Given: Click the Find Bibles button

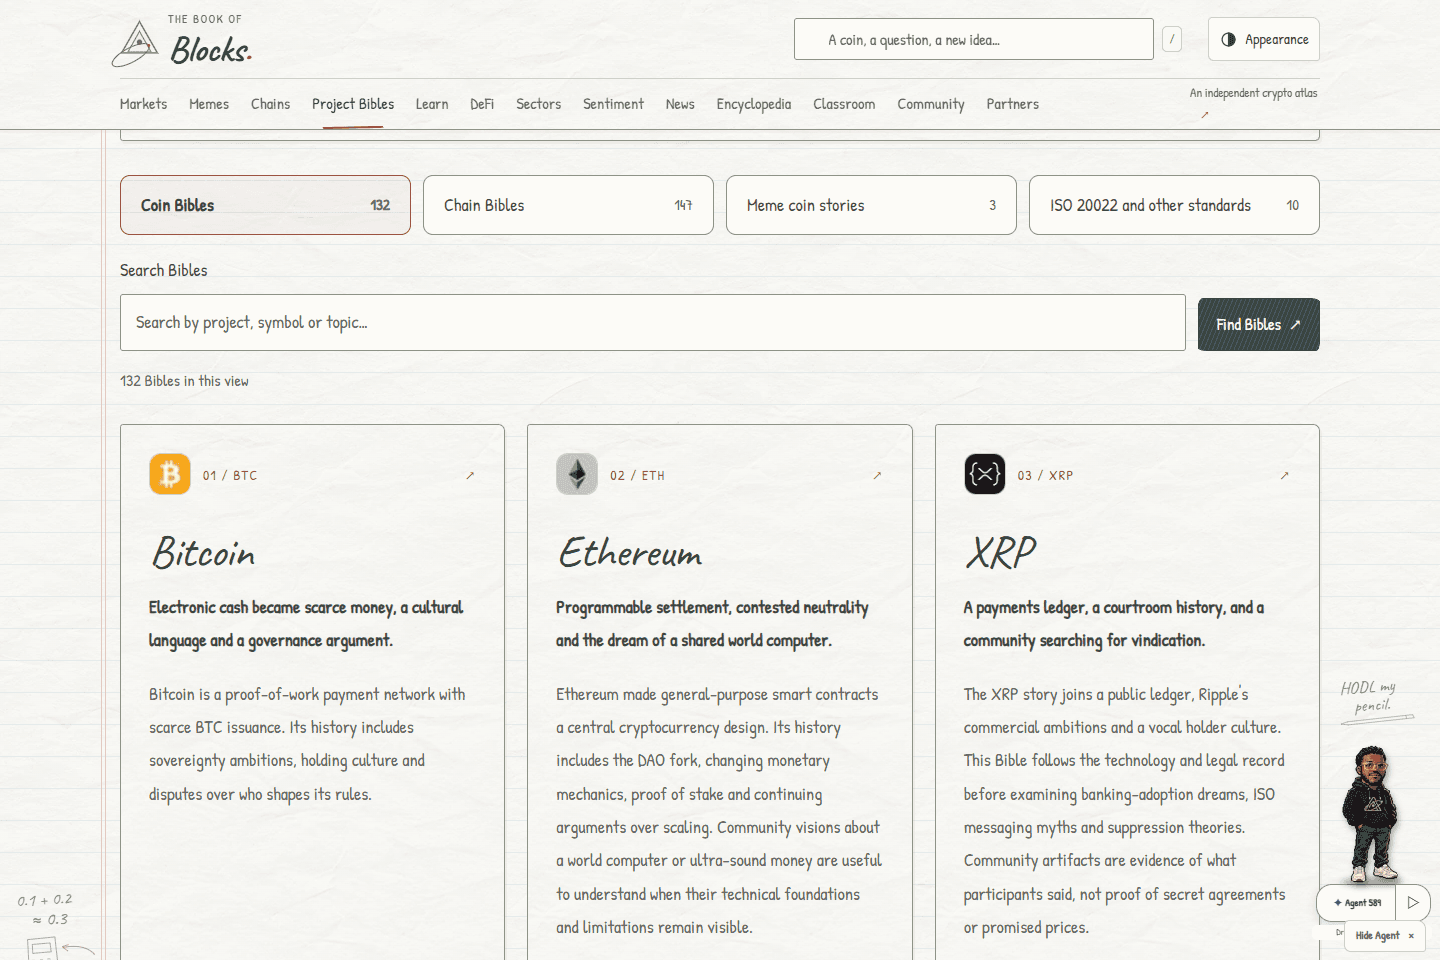Looking at the screenshot, I should click(1259, 324).
